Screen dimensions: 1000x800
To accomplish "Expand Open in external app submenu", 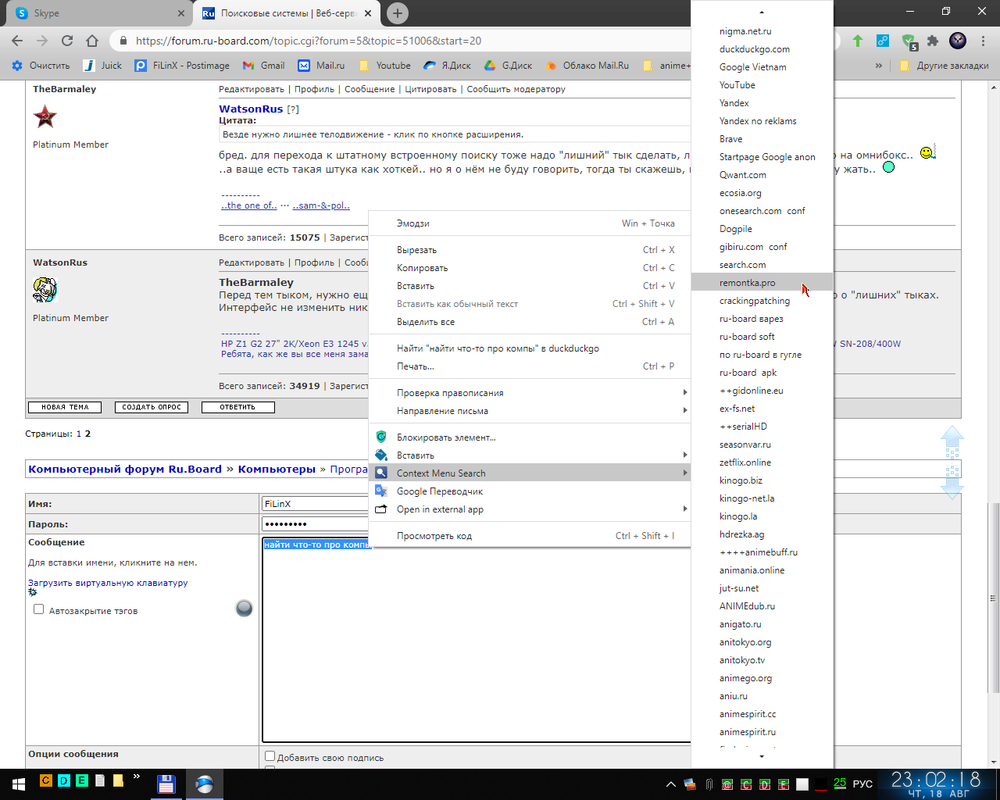I will click(529, 509).
